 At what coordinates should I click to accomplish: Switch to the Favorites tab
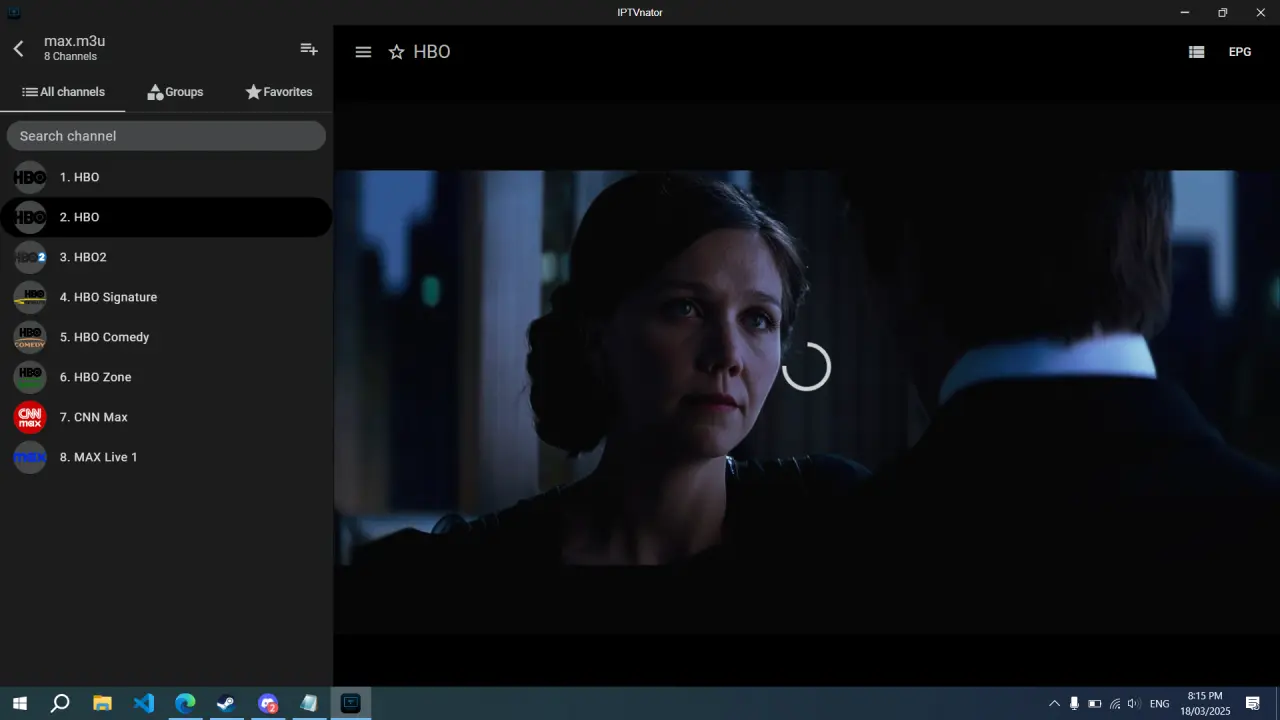tap(279, 92)
